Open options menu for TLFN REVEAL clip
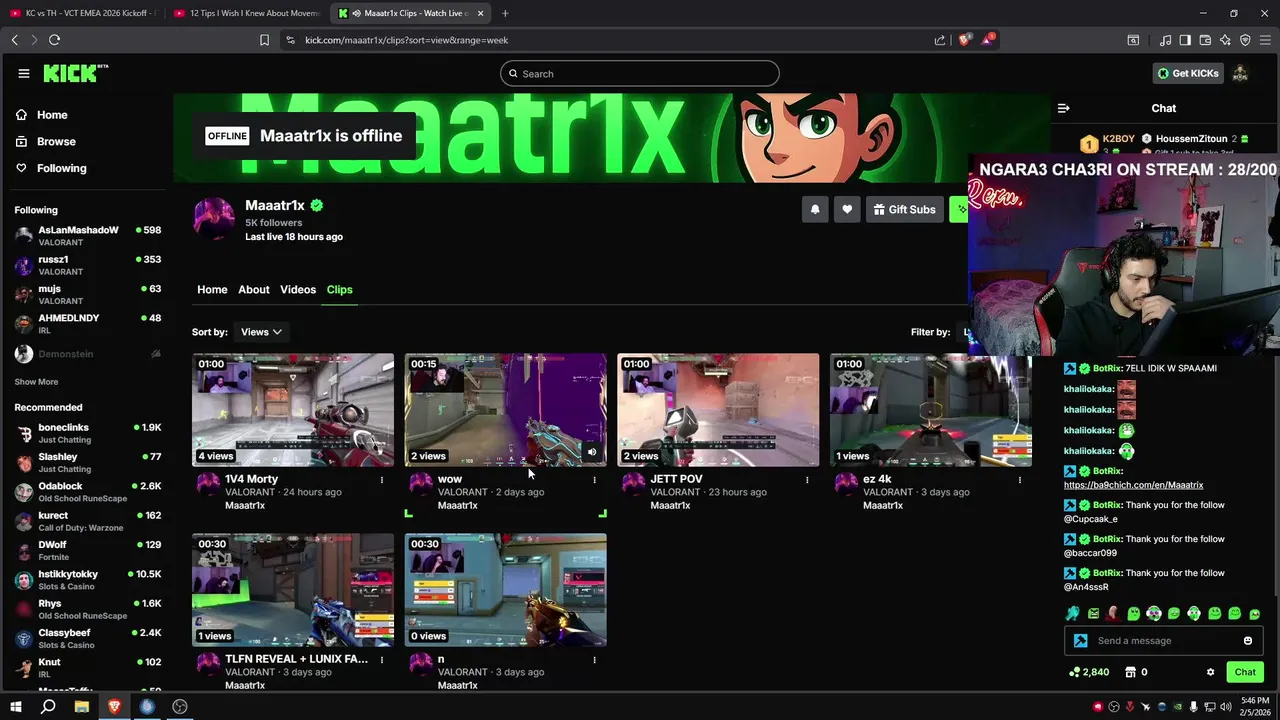The width and height of the screenshot is (1280, 720). 382,660
